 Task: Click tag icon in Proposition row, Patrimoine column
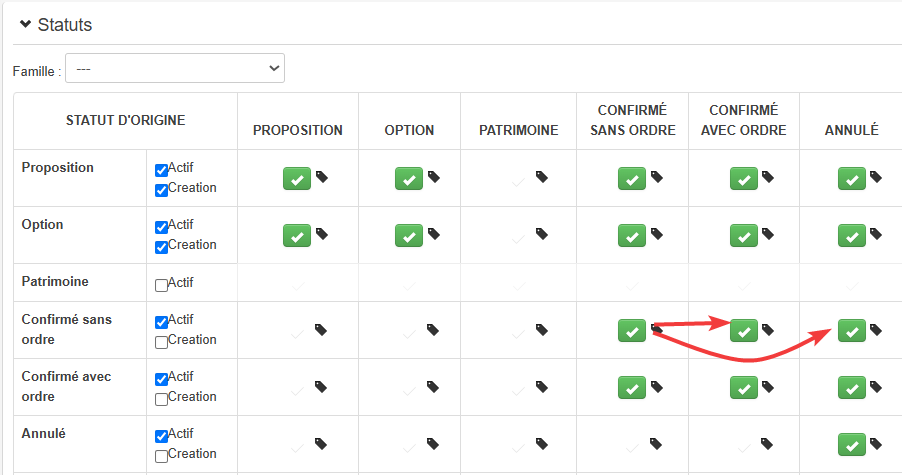point(541,177)
